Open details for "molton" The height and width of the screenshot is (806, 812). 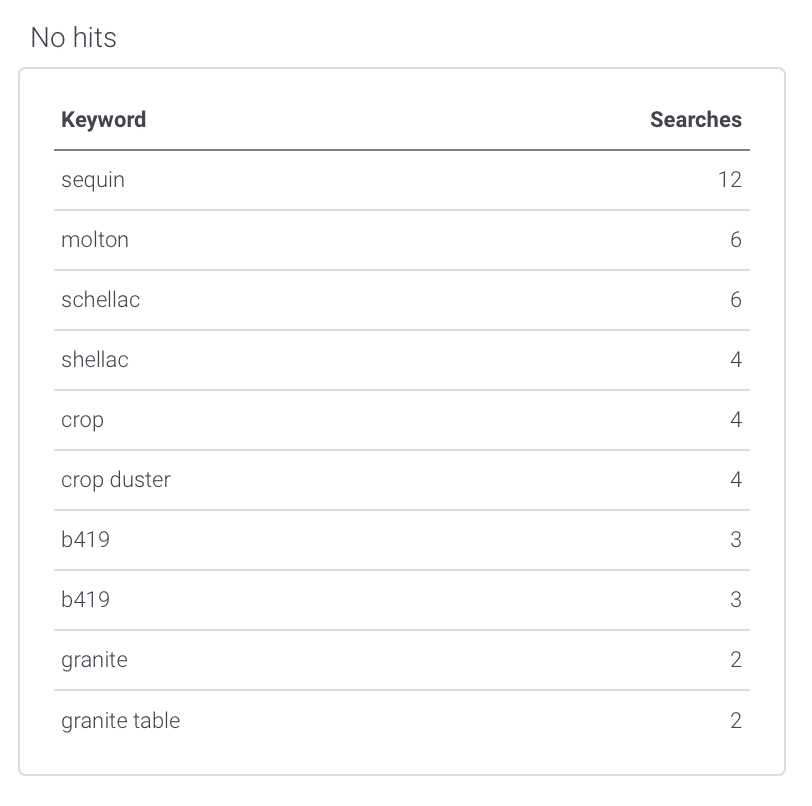[95, 240]
